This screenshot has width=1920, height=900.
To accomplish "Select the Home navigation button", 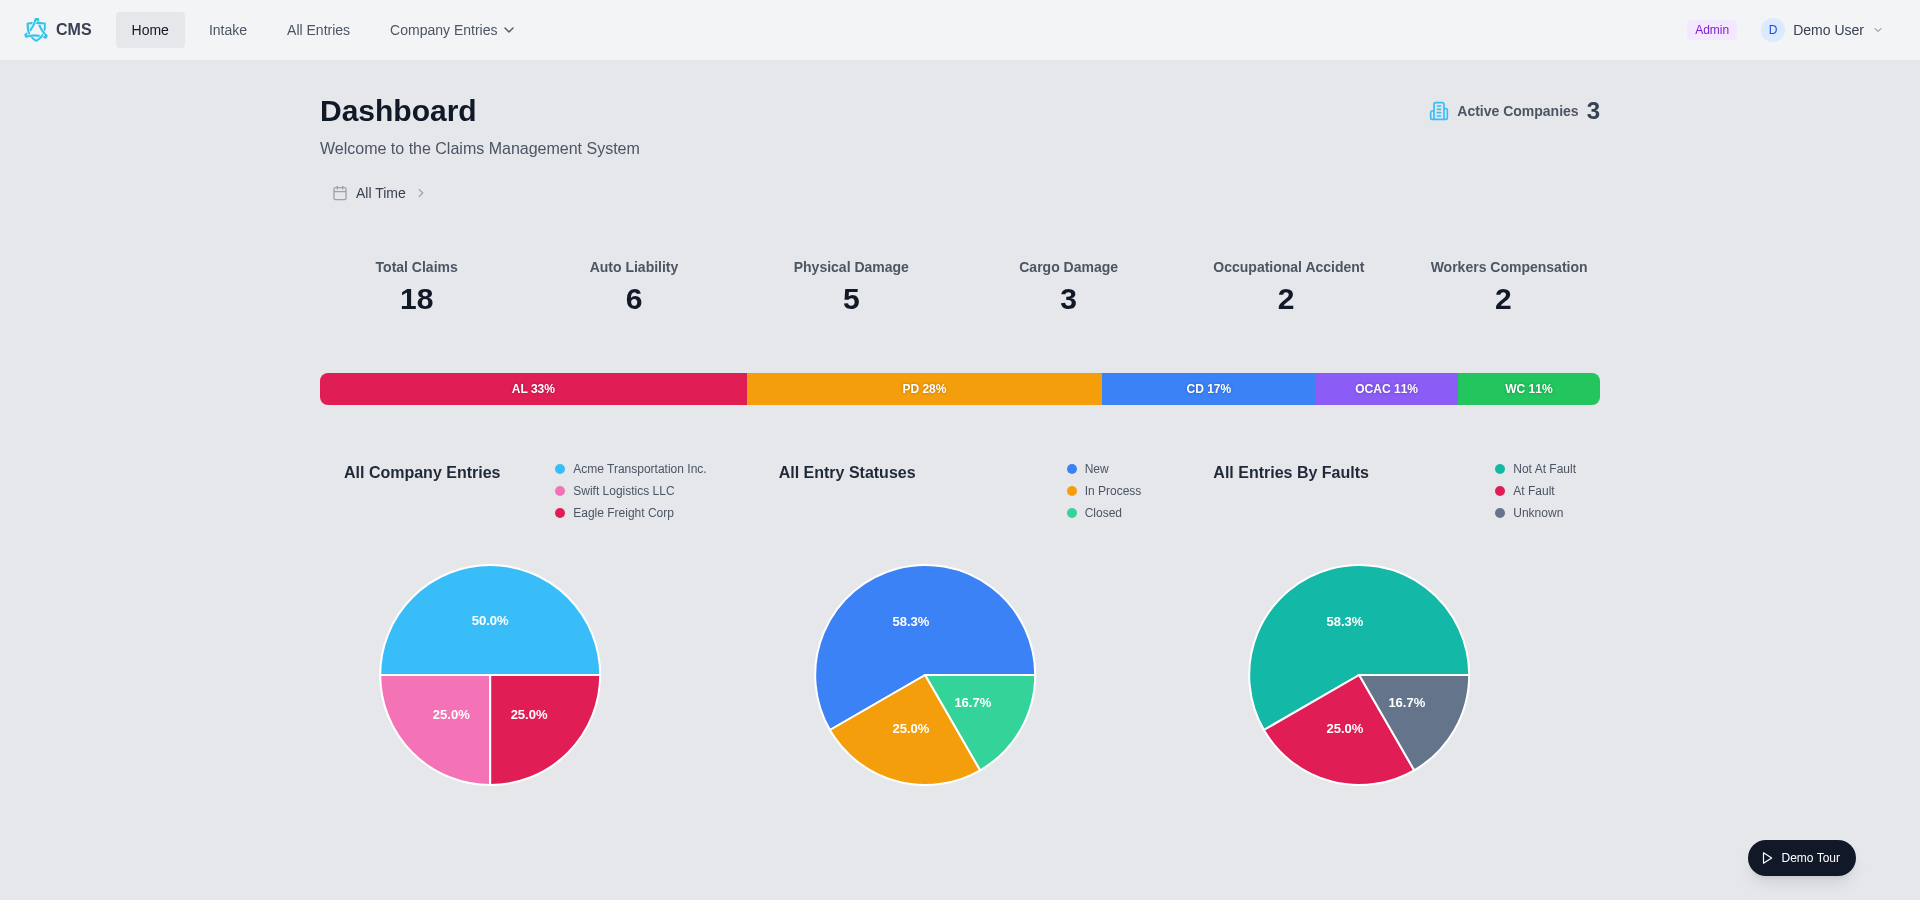I will (150, 30).
